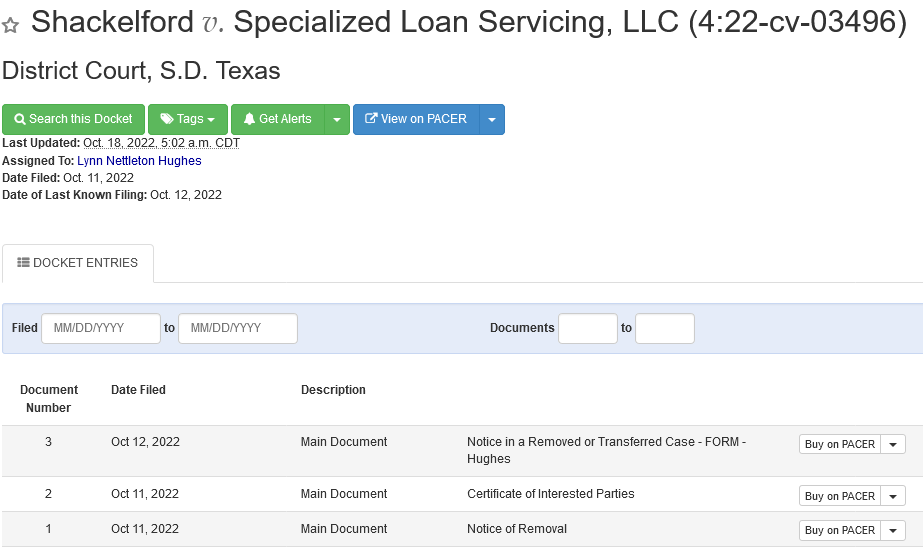
Task: Click the Filed end date field
Action: [x=238, y=328]
